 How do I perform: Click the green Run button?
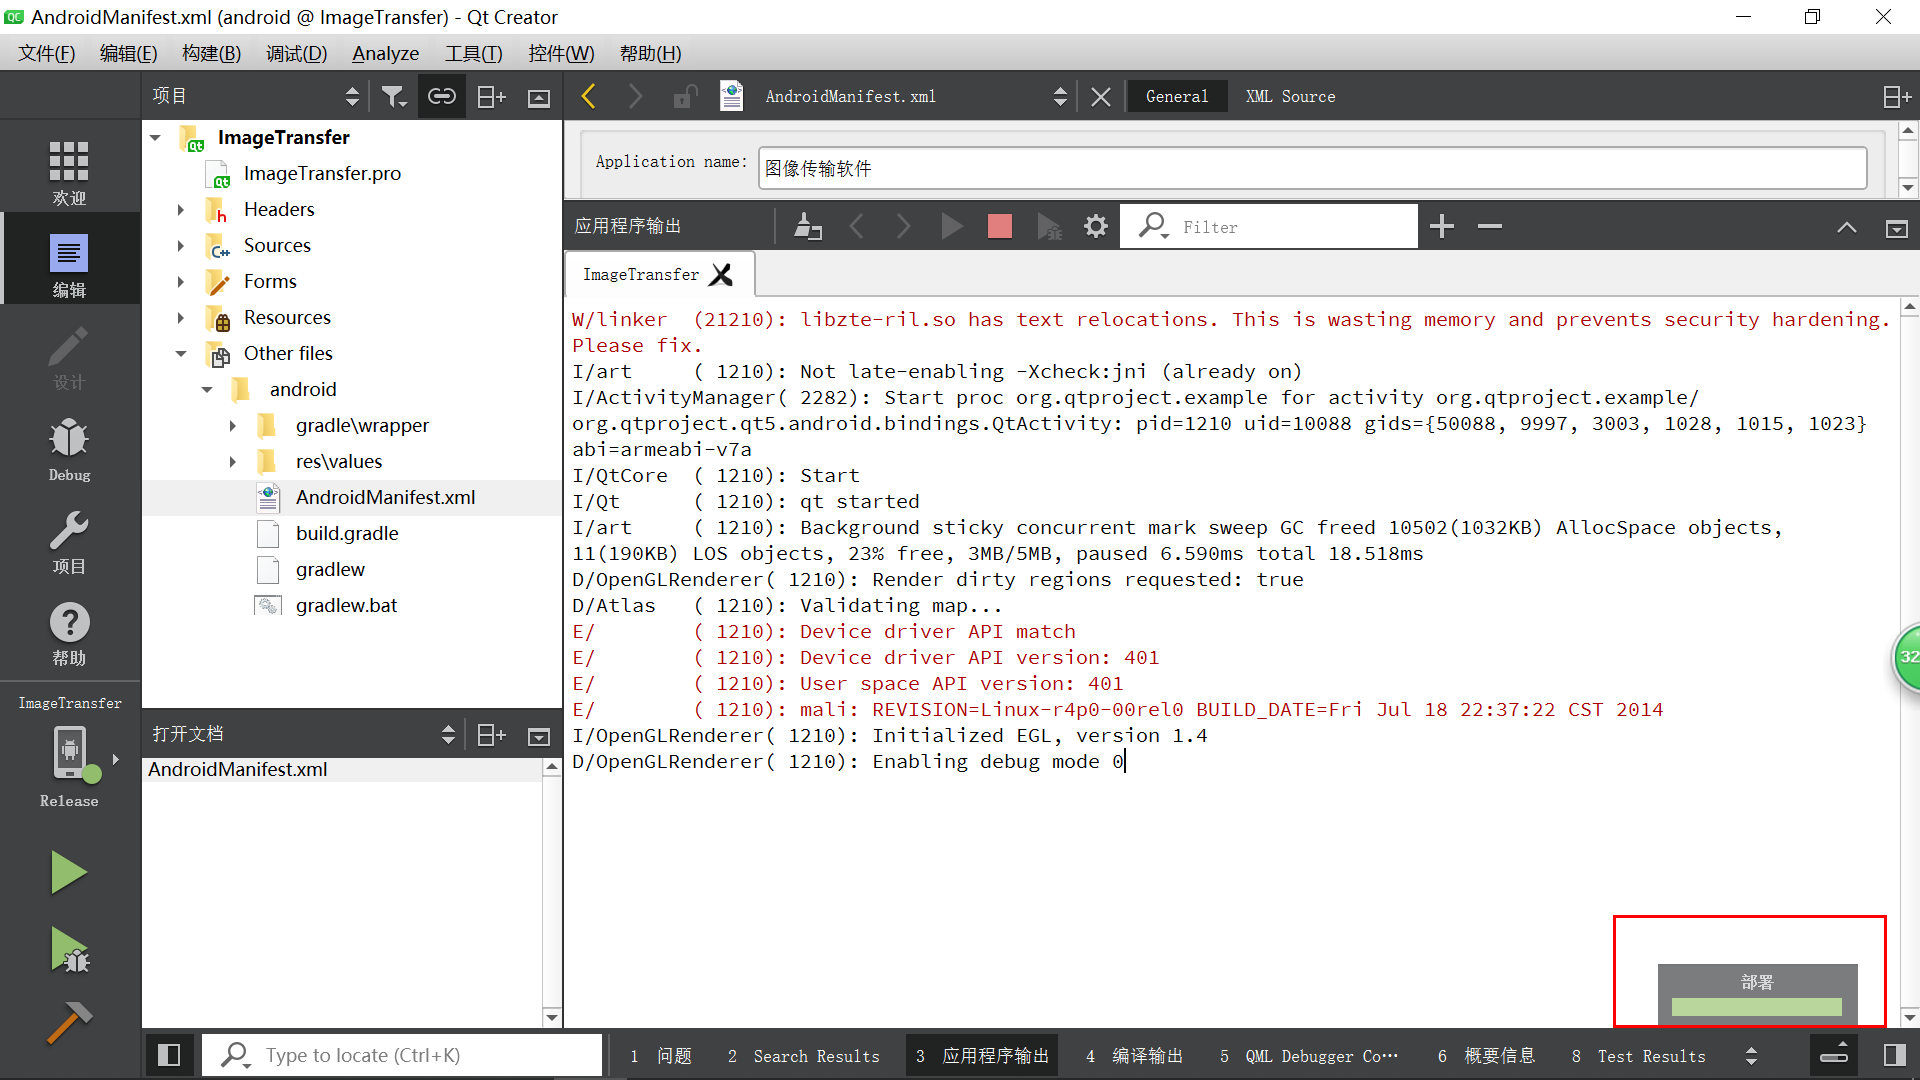pos(68,872)
